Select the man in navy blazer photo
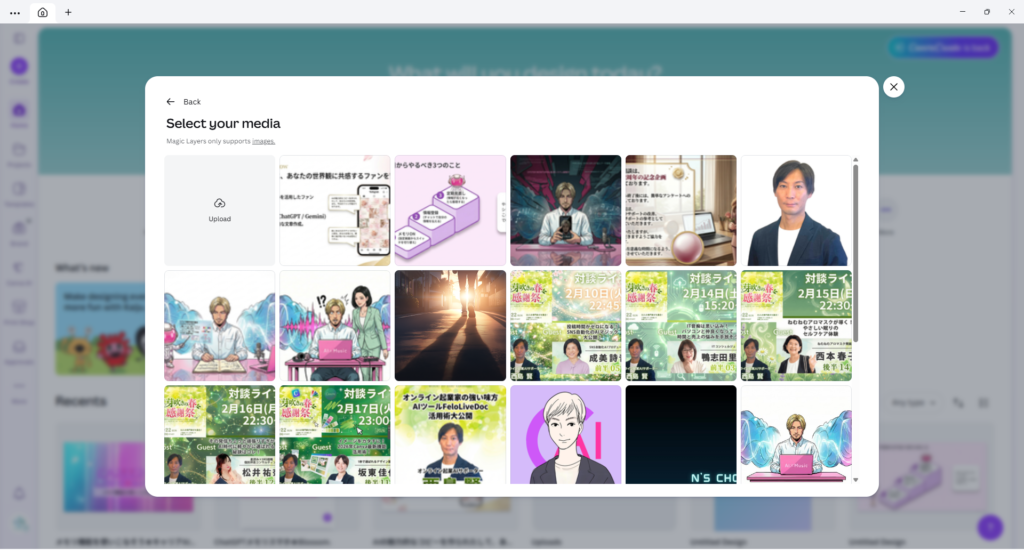This screenshot has height=550, width=1024. point(796,210)
